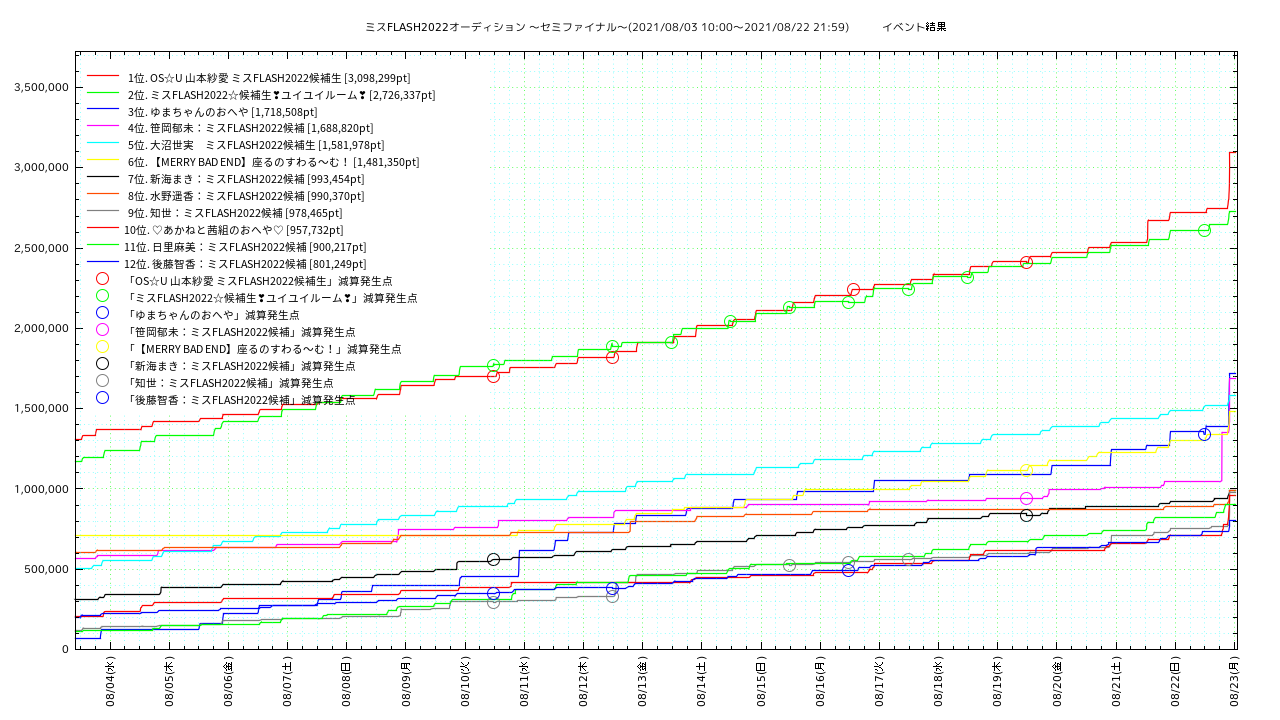Click the black circle icon for 新海まき 減算発生点
Viewport: 1280px width, 720px height.
point(102,365)
